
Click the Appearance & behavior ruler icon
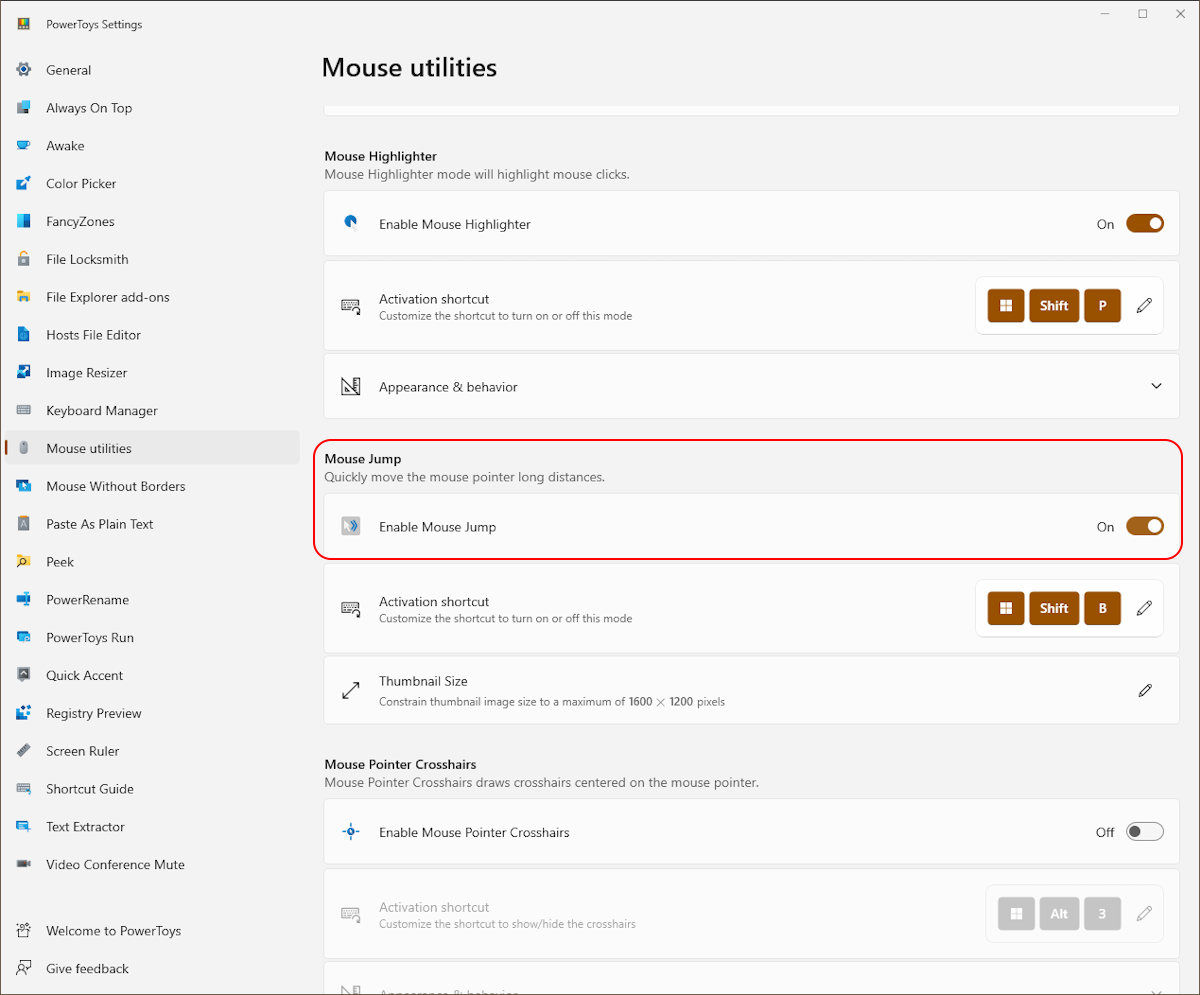click(350, 386)
